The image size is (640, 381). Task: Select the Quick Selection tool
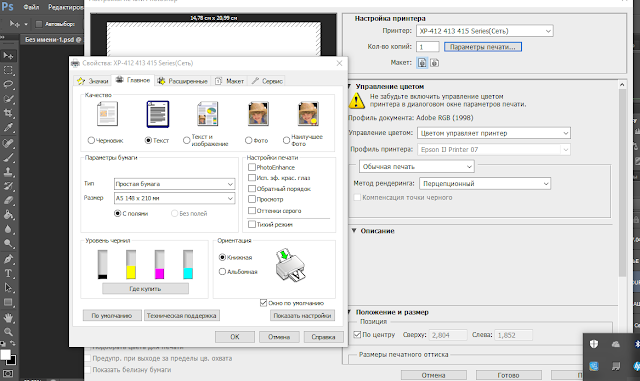point(8,99)
